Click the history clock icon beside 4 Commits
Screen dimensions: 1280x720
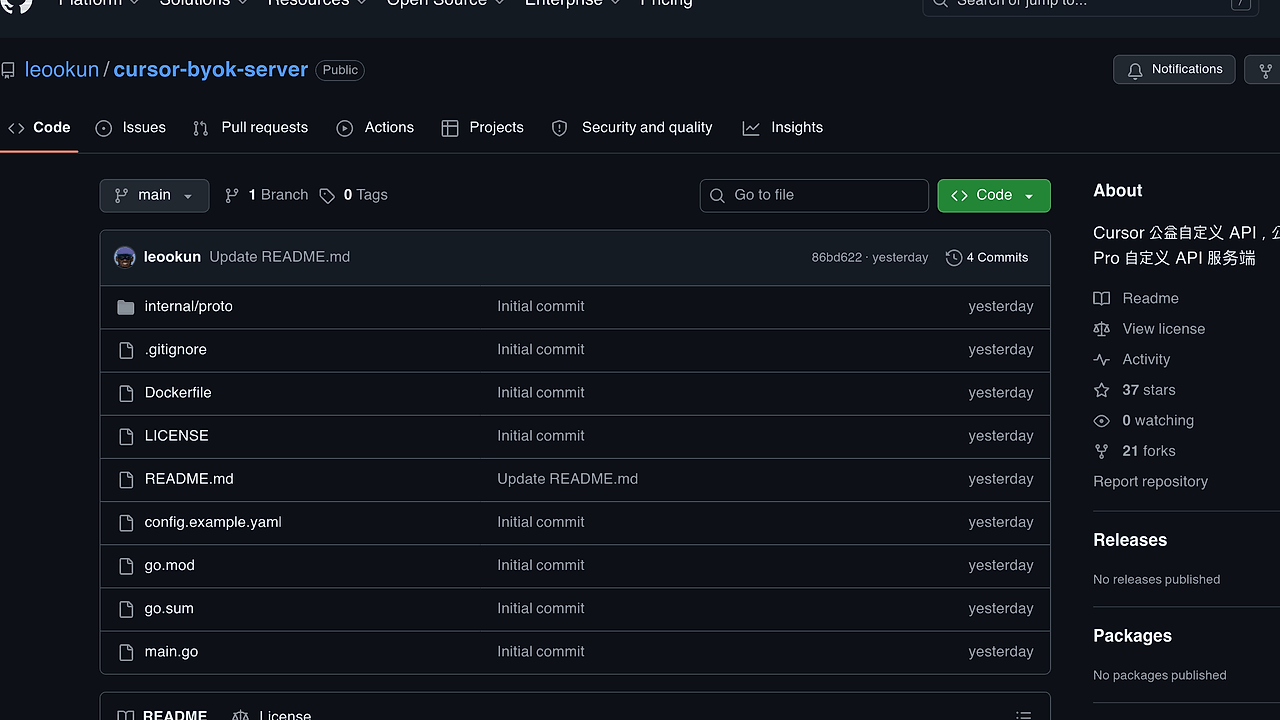pos(954,257)
